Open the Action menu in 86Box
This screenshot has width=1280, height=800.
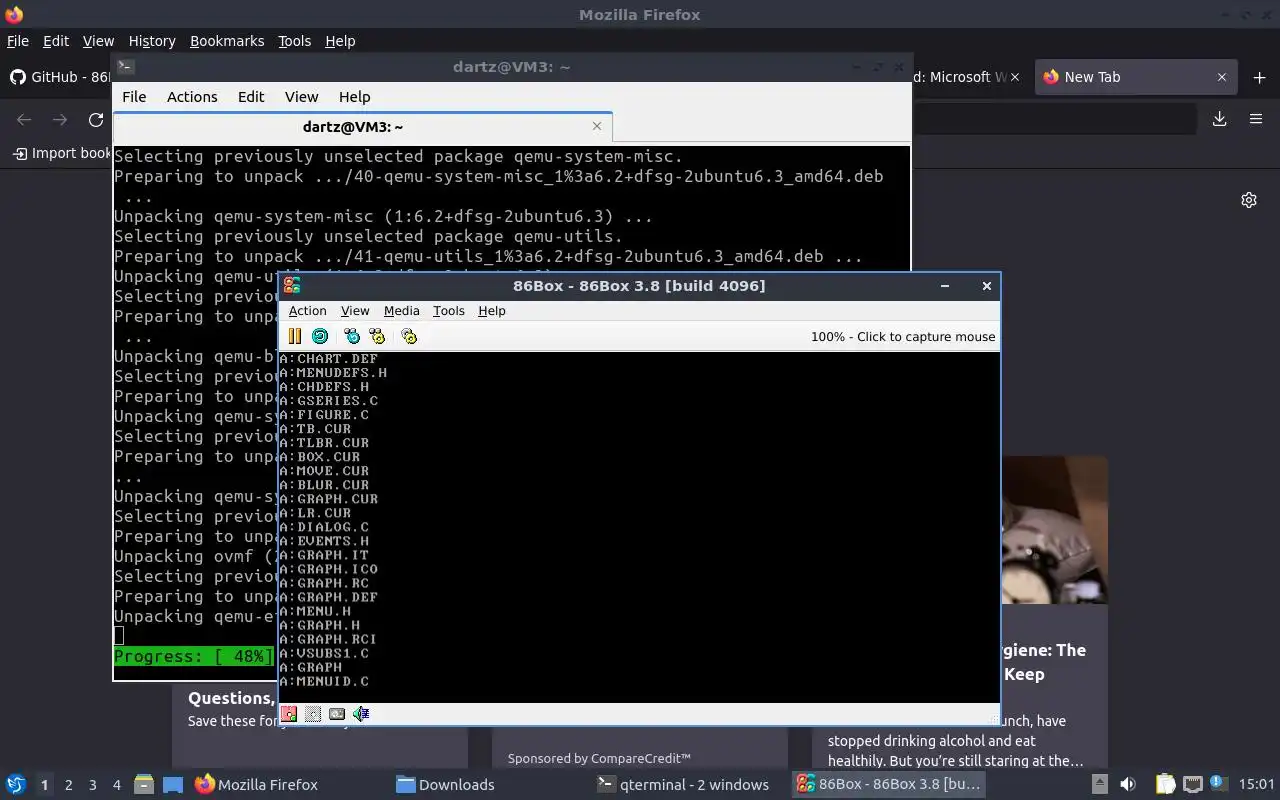307,311
